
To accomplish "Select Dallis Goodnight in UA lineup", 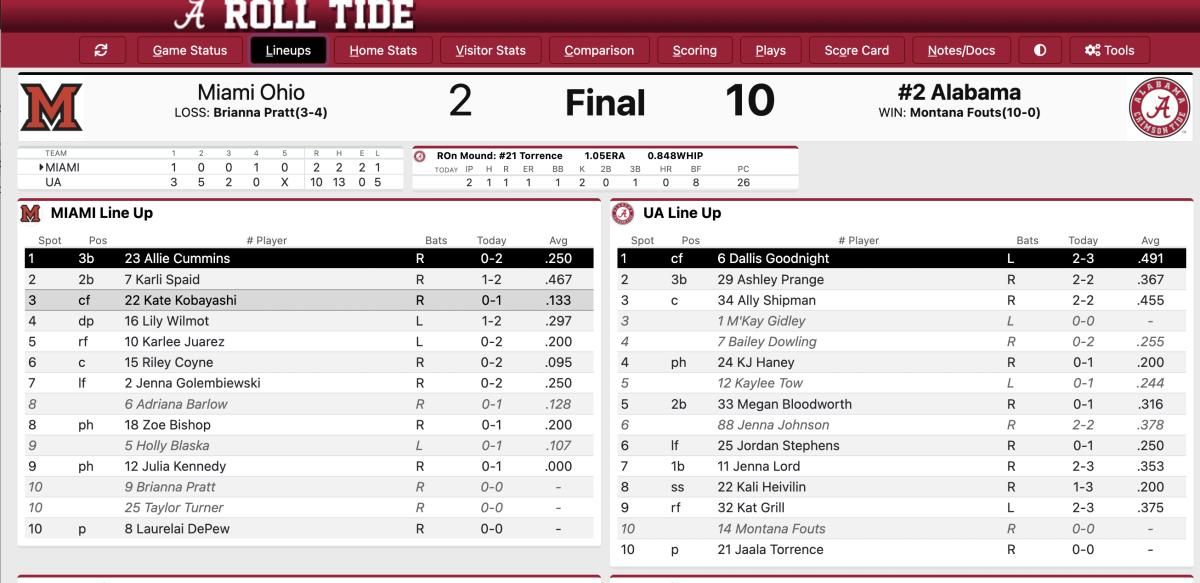I will pos(902,258).
